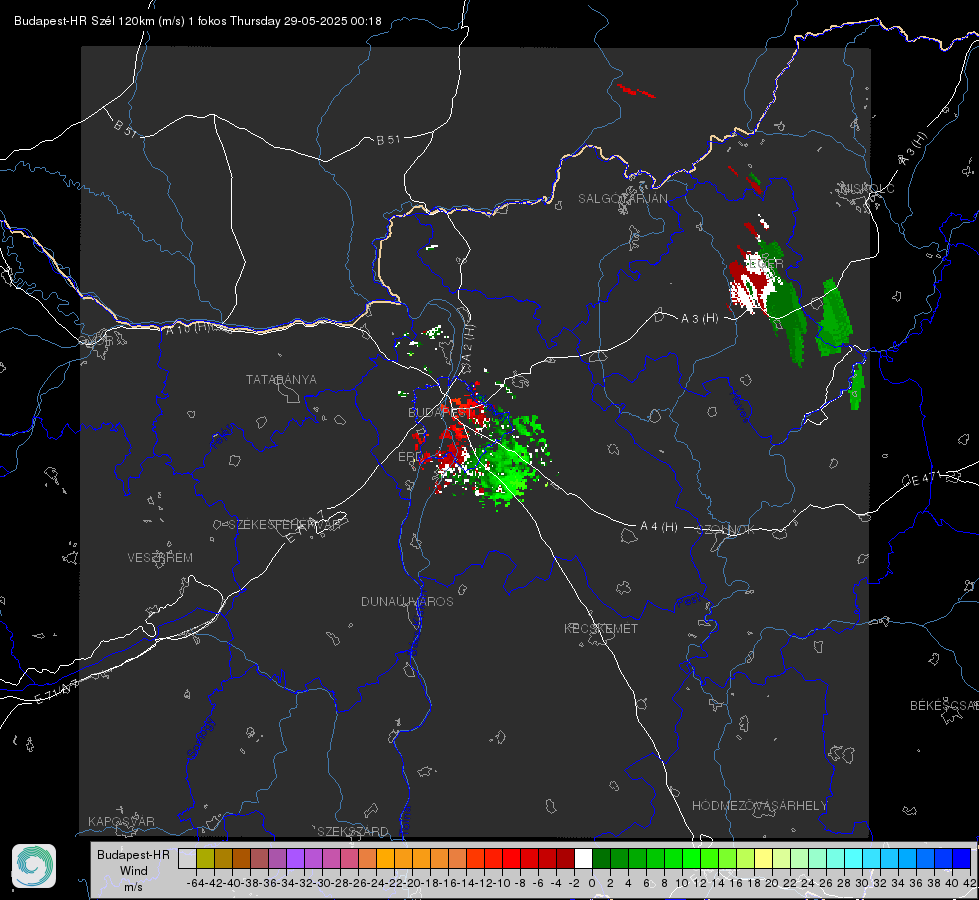Click the small red streak north of Salgotarjan
The image size is (979, 900).
pyautogui.click(x=636, y=91)
